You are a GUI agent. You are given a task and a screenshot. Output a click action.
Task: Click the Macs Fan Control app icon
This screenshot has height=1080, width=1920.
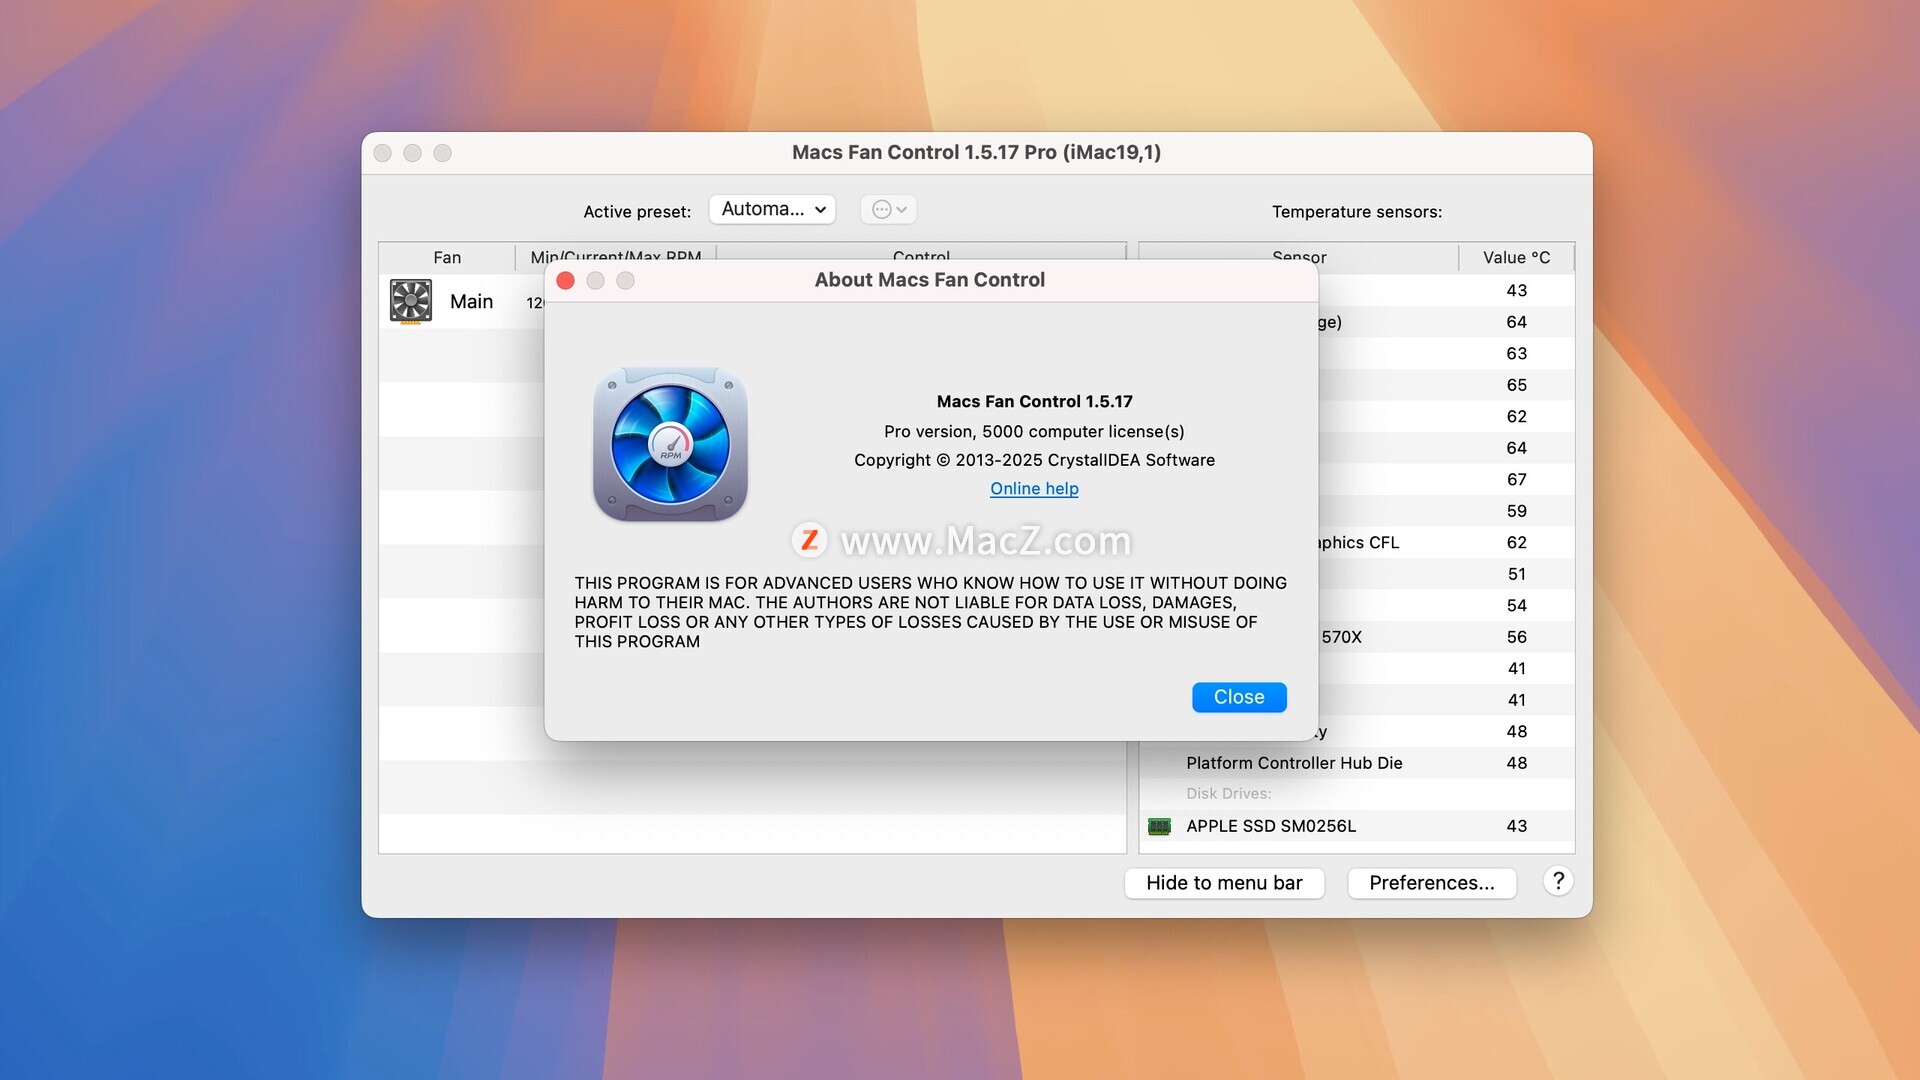(x=670, y=444)
